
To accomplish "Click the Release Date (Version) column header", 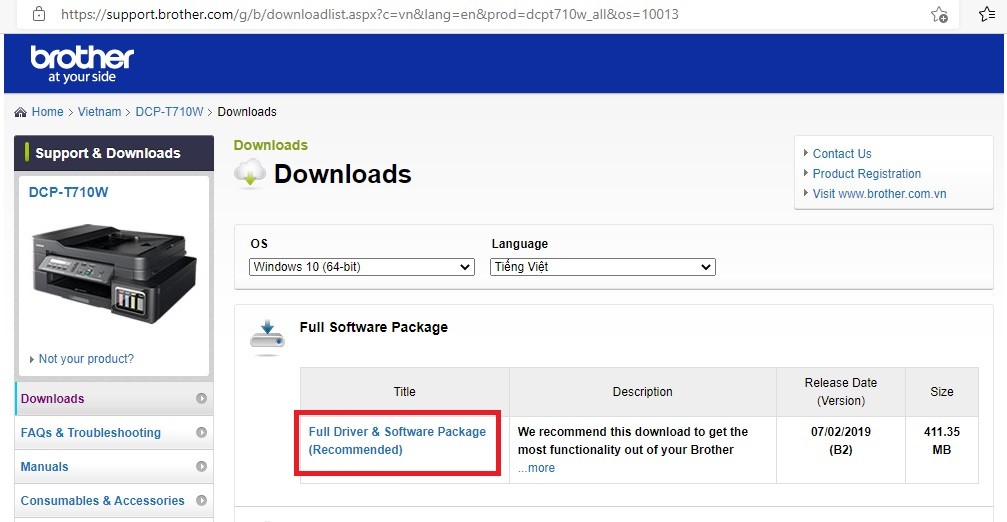I will 841,392.
